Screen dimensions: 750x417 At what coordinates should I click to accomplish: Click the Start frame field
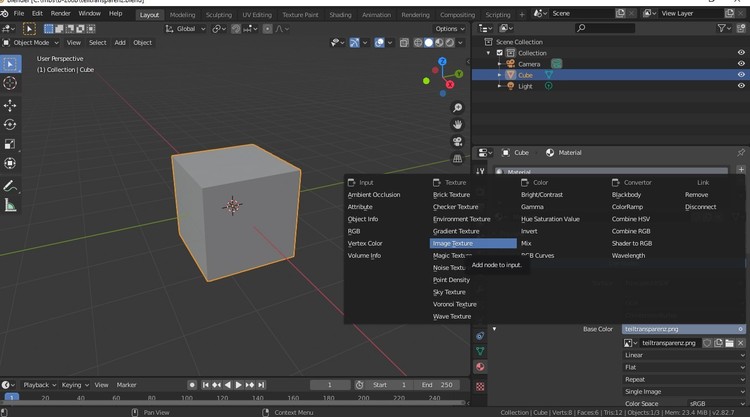coord(389,385)
